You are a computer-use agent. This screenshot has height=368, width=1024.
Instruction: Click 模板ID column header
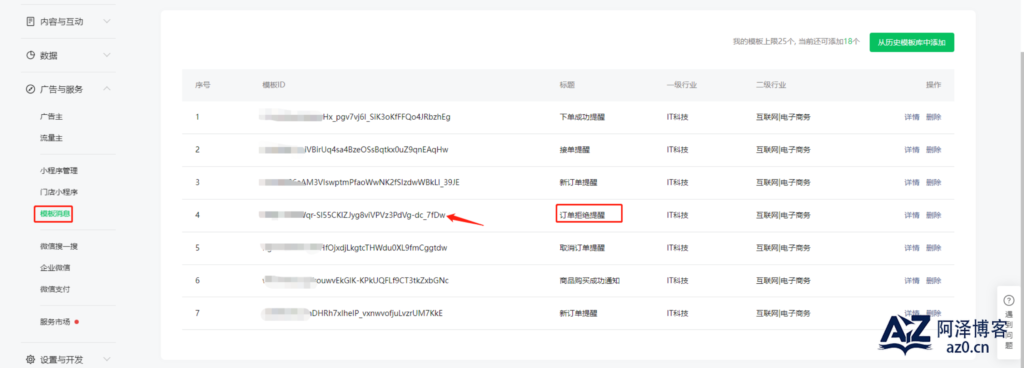click(x=274, y=85)
